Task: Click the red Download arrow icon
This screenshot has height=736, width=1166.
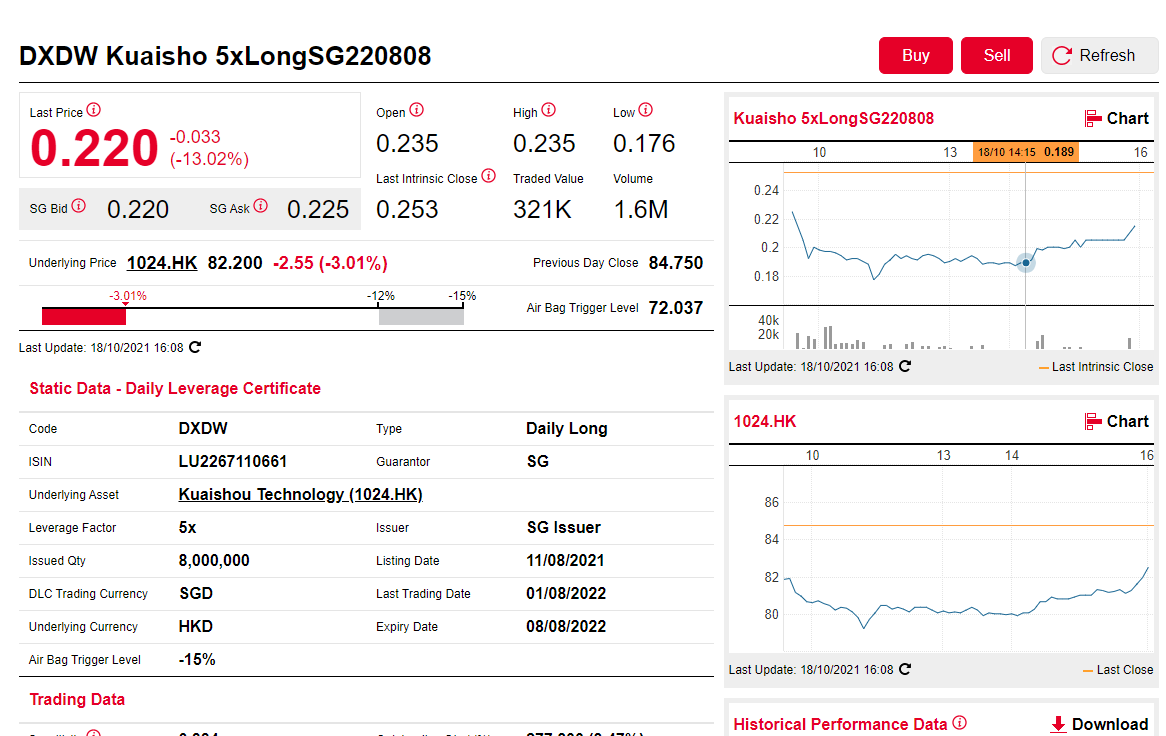Action: point(1057,724)
